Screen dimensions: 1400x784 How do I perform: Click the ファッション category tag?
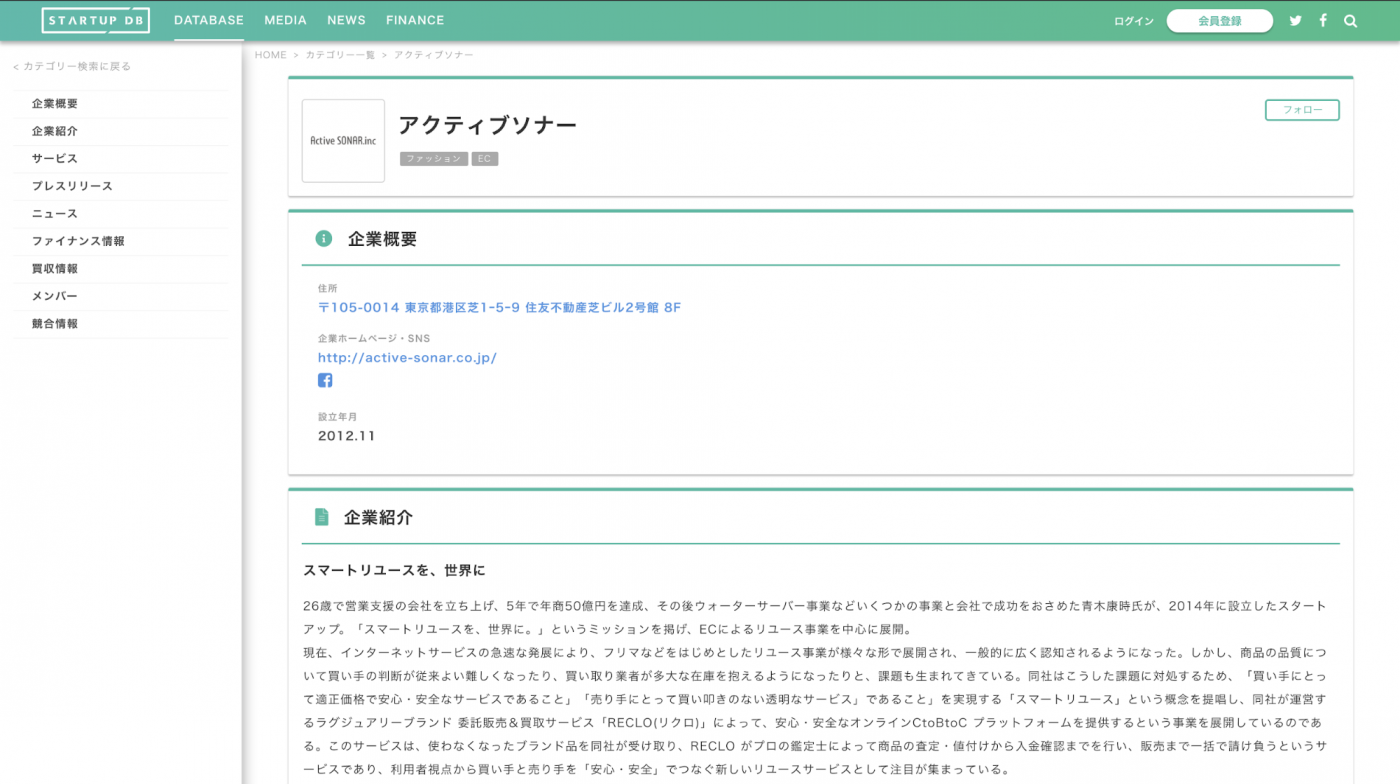[x=434, y=159]
